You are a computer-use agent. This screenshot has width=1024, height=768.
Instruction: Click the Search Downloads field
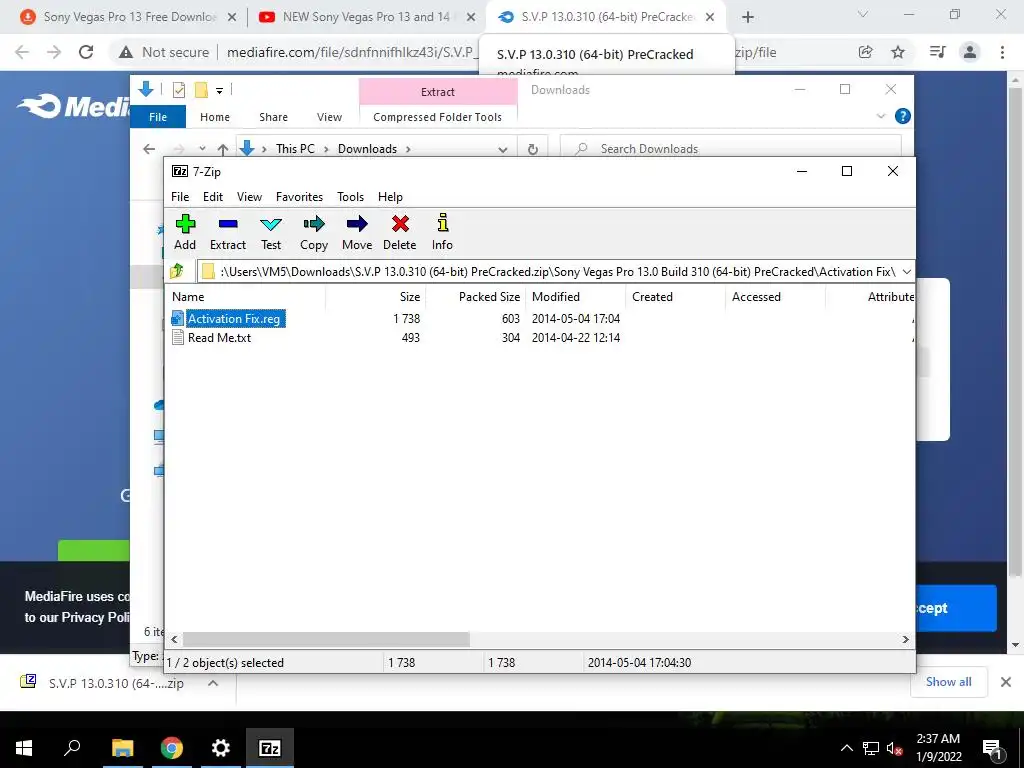click(731, 149)
